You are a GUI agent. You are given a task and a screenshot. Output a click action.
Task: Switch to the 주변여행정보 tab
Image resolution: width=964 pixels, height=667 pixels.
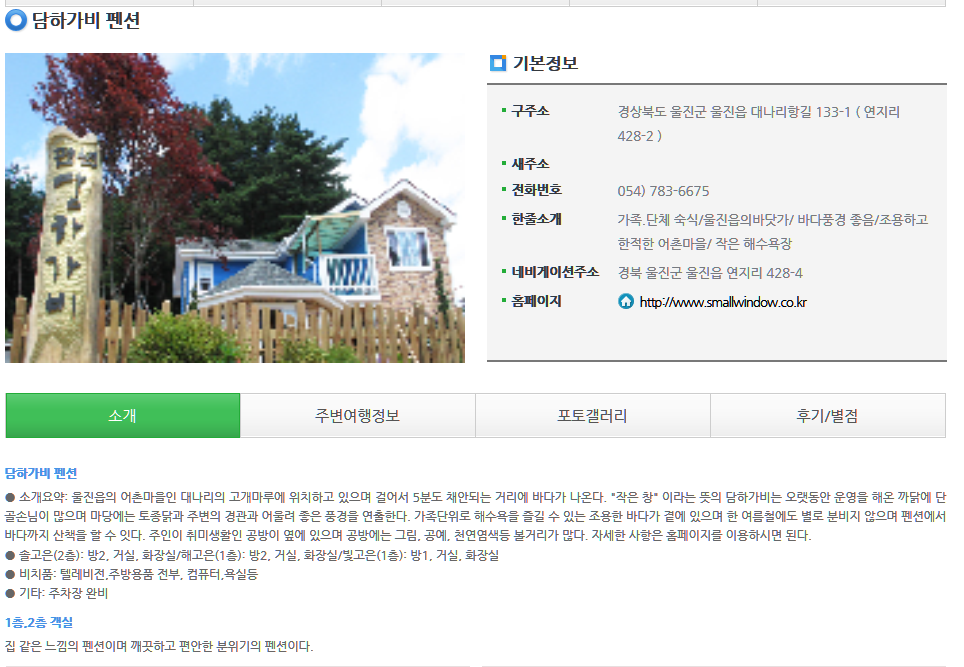pyautogui.click(x=358, y=416)
